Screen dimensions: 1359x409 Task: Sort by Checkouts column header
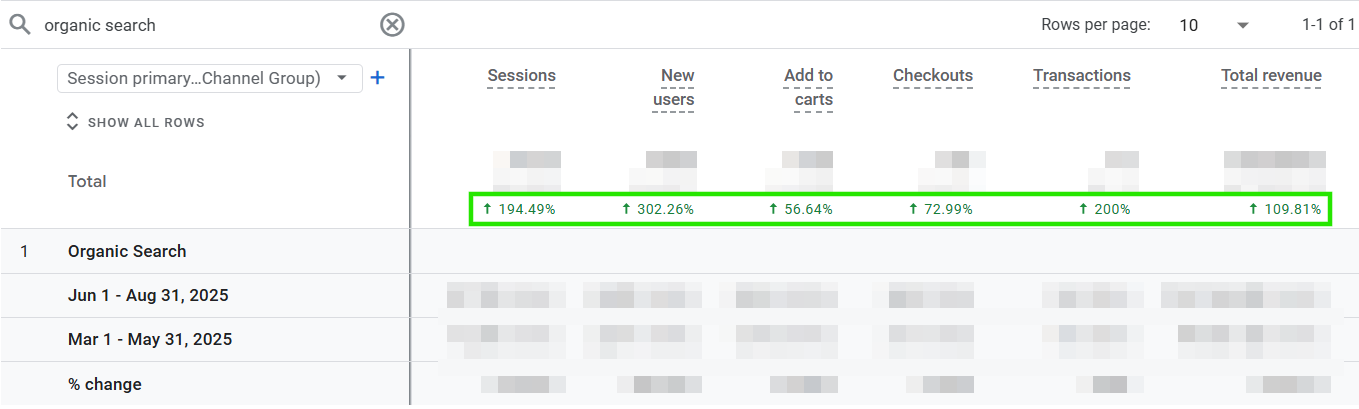tap(932, 76)
